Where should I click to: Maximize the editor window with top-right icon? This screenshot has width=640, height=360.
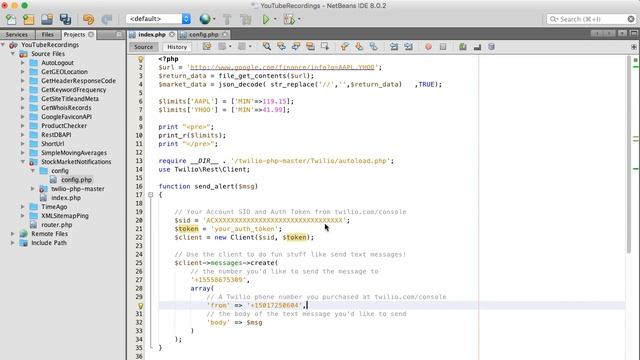pyautogui.click(x=633, y=33)
